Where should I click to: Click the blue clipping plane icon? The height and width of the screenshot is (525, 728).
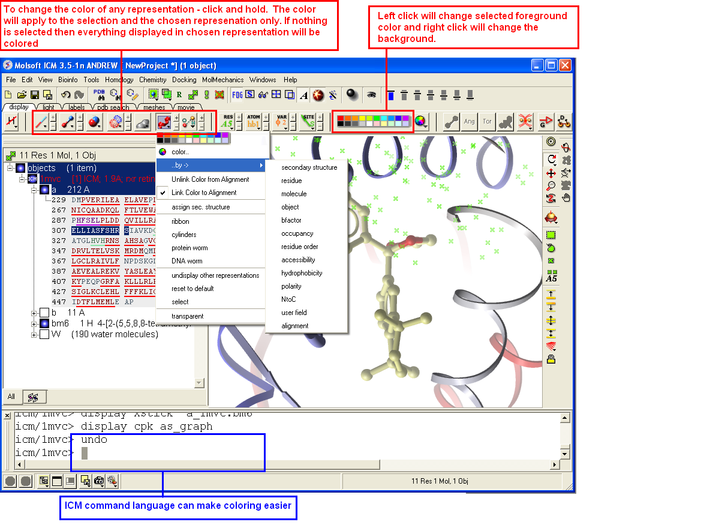[391, 96]
